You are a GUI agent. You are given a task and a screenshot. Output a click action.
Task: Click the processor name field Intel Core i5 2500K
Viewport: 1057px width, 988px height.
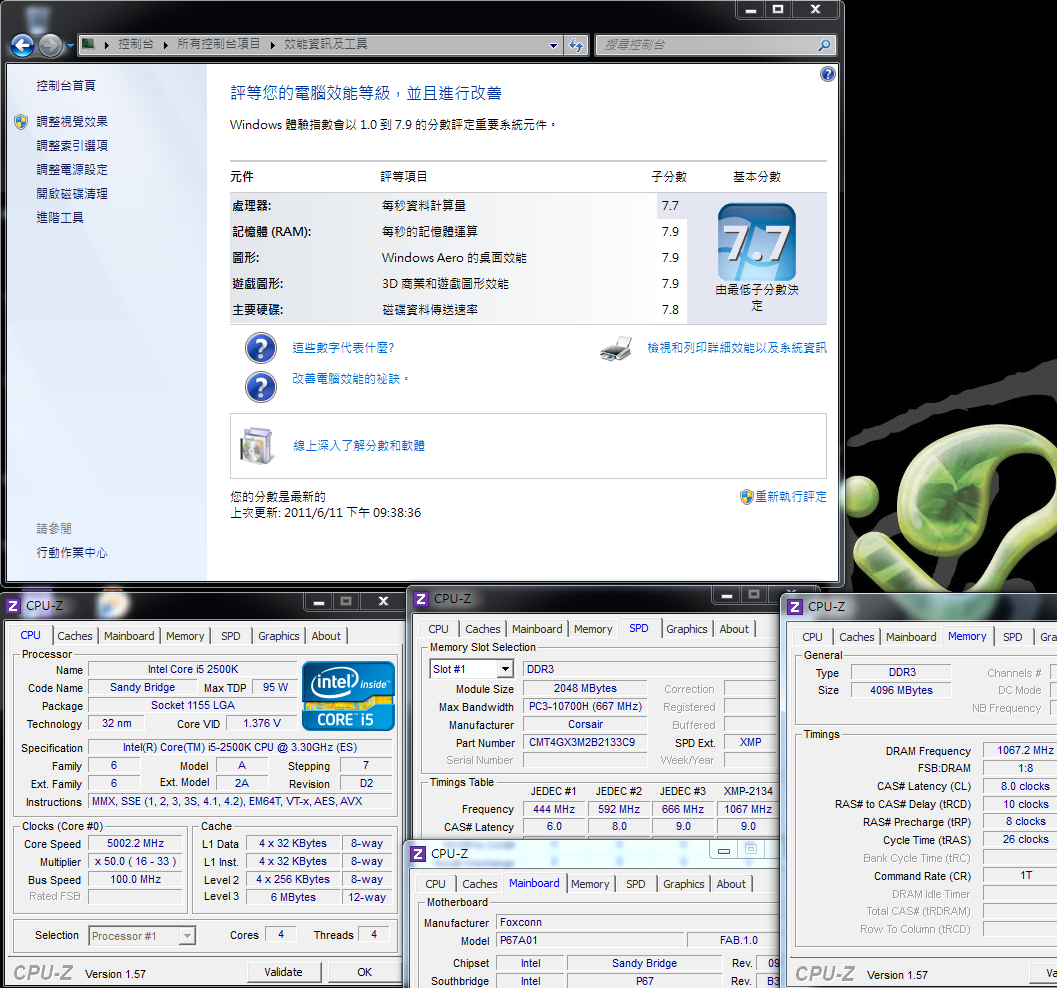tap(193, 669)
